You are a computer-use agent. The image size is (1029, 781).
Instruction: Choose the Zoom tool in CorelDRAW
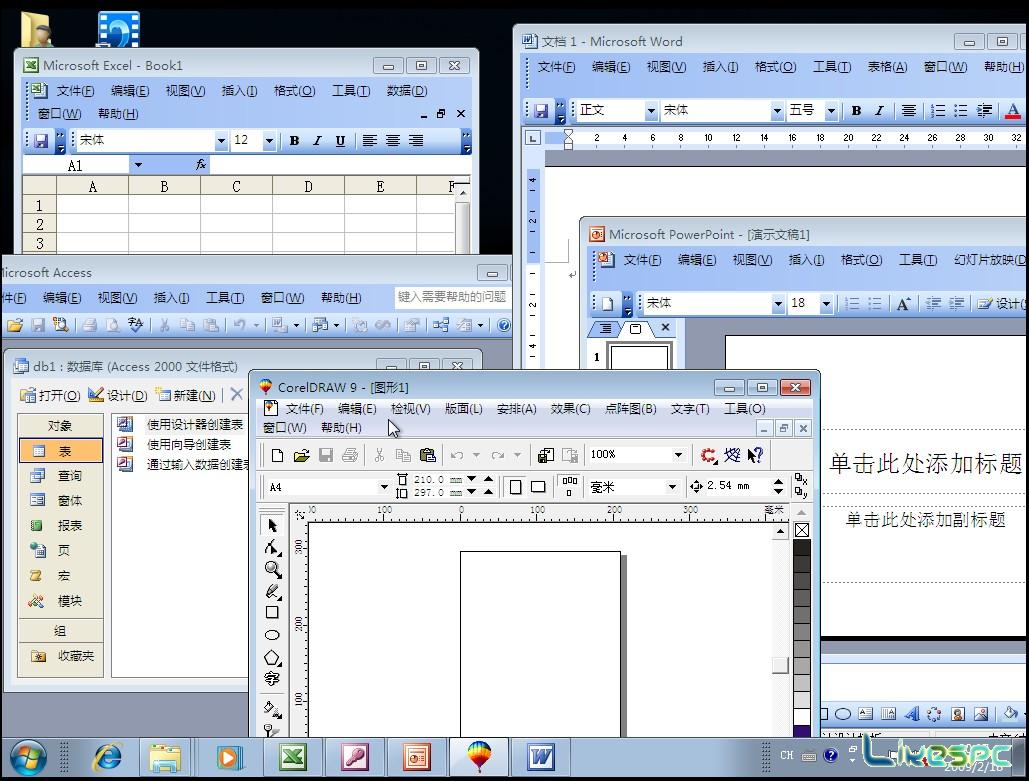(x=272, y=570)
